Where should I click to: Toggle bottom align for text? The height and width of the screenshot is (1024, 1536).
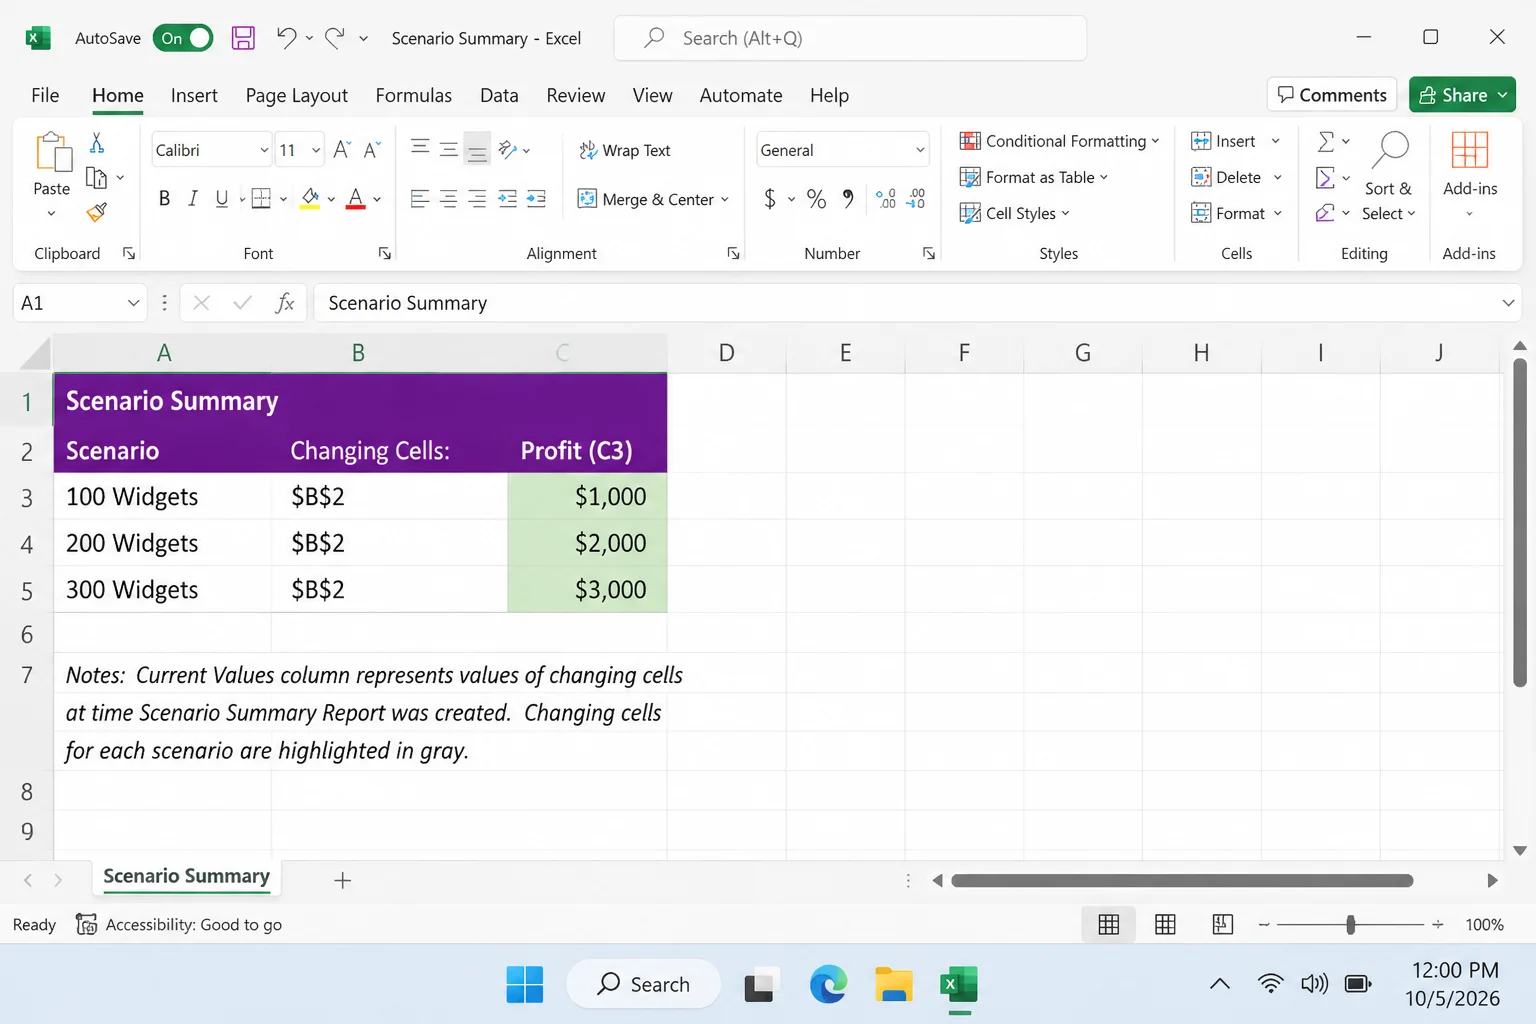(477, 149)
